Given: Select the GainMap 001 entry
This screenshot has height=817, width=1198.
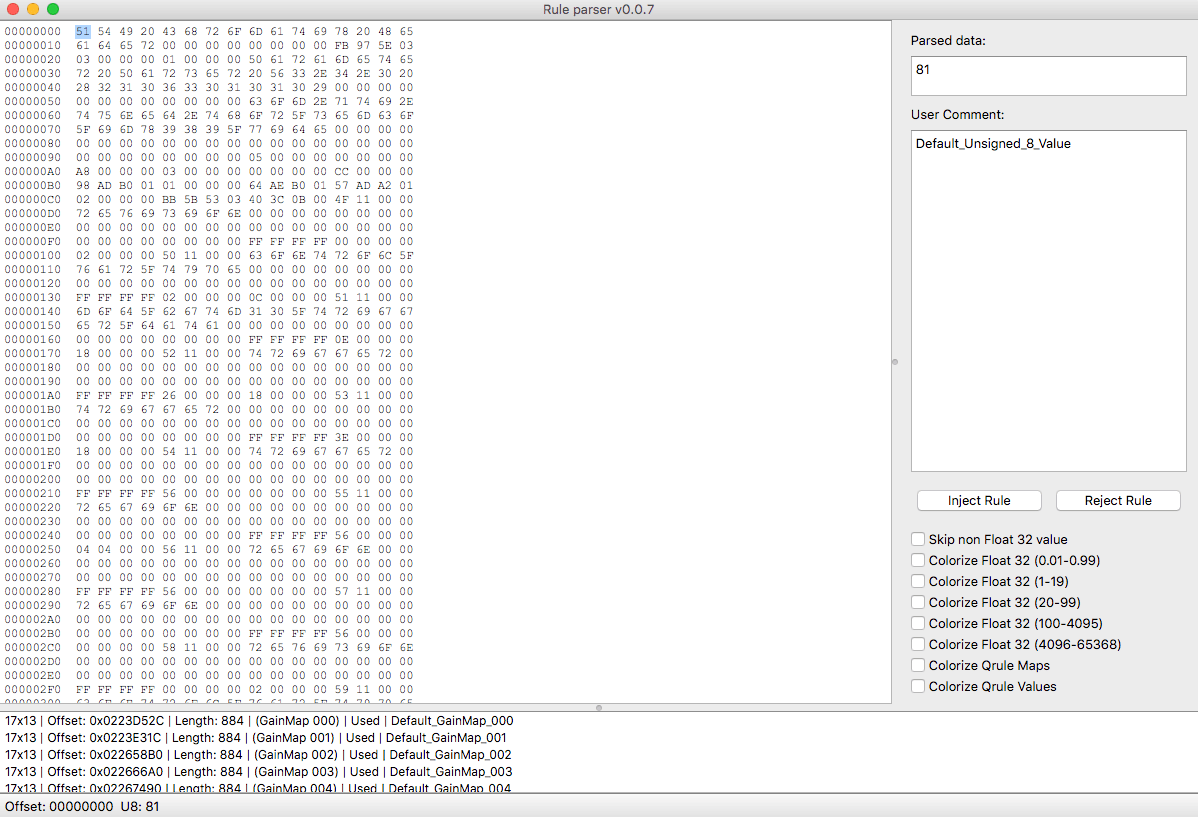Looking at the screenshot, I should tap(260, 738).
